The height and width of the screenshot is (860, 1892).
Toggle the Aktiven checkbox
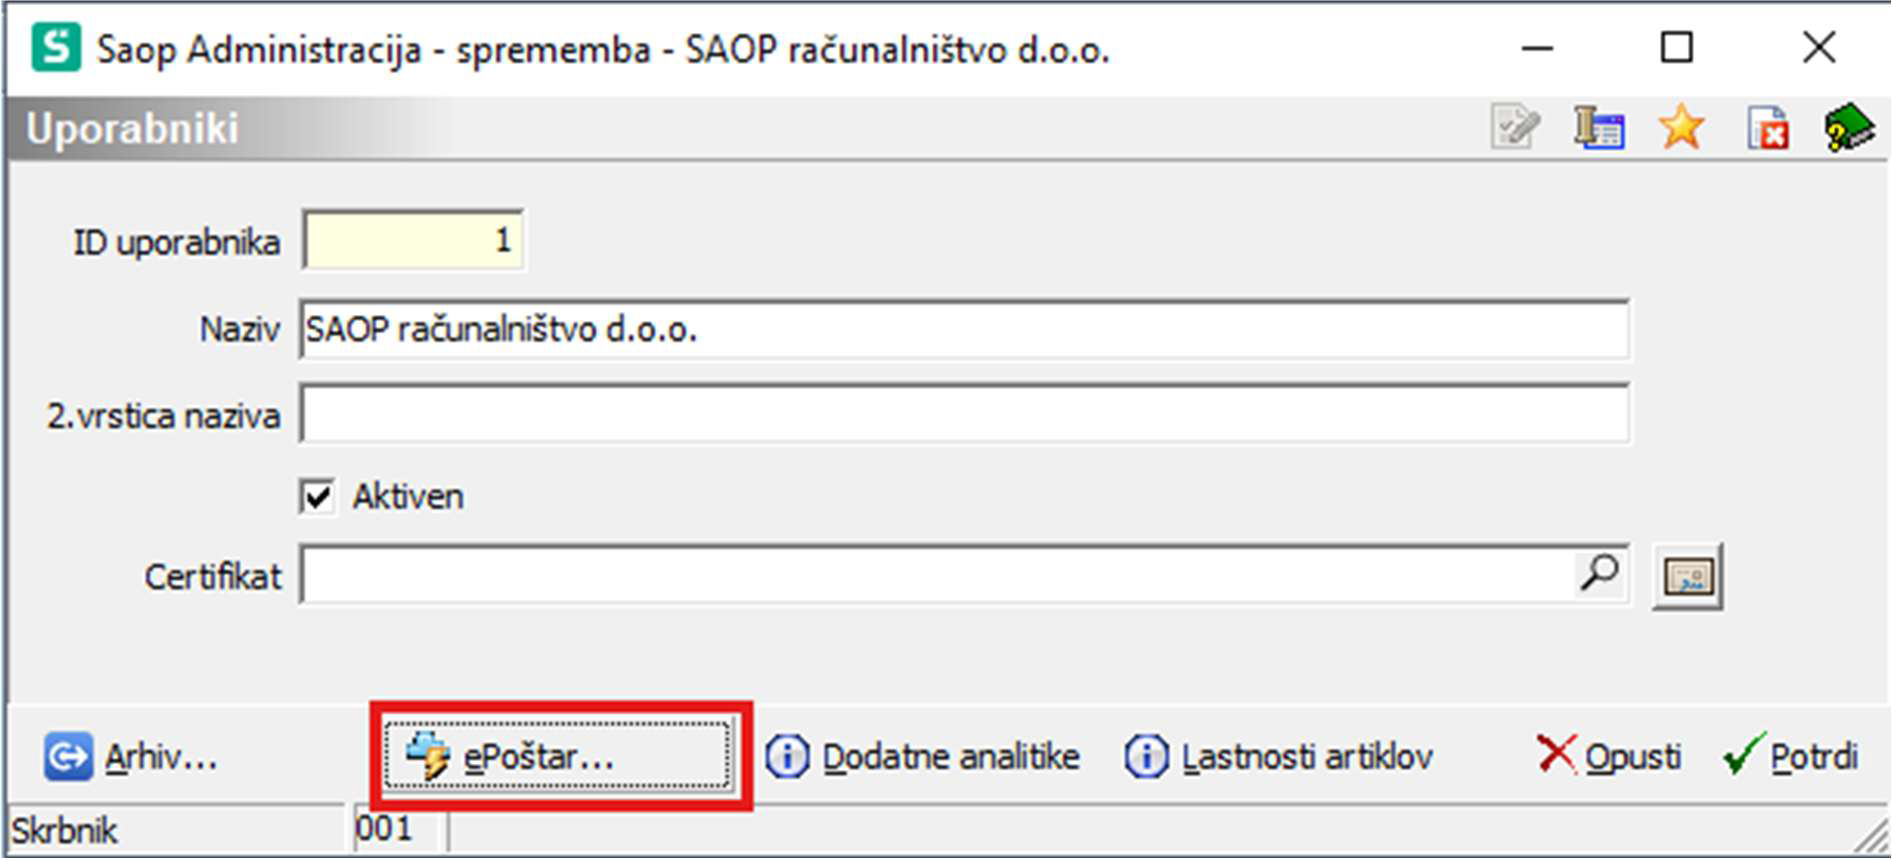(x=317, y=496)
